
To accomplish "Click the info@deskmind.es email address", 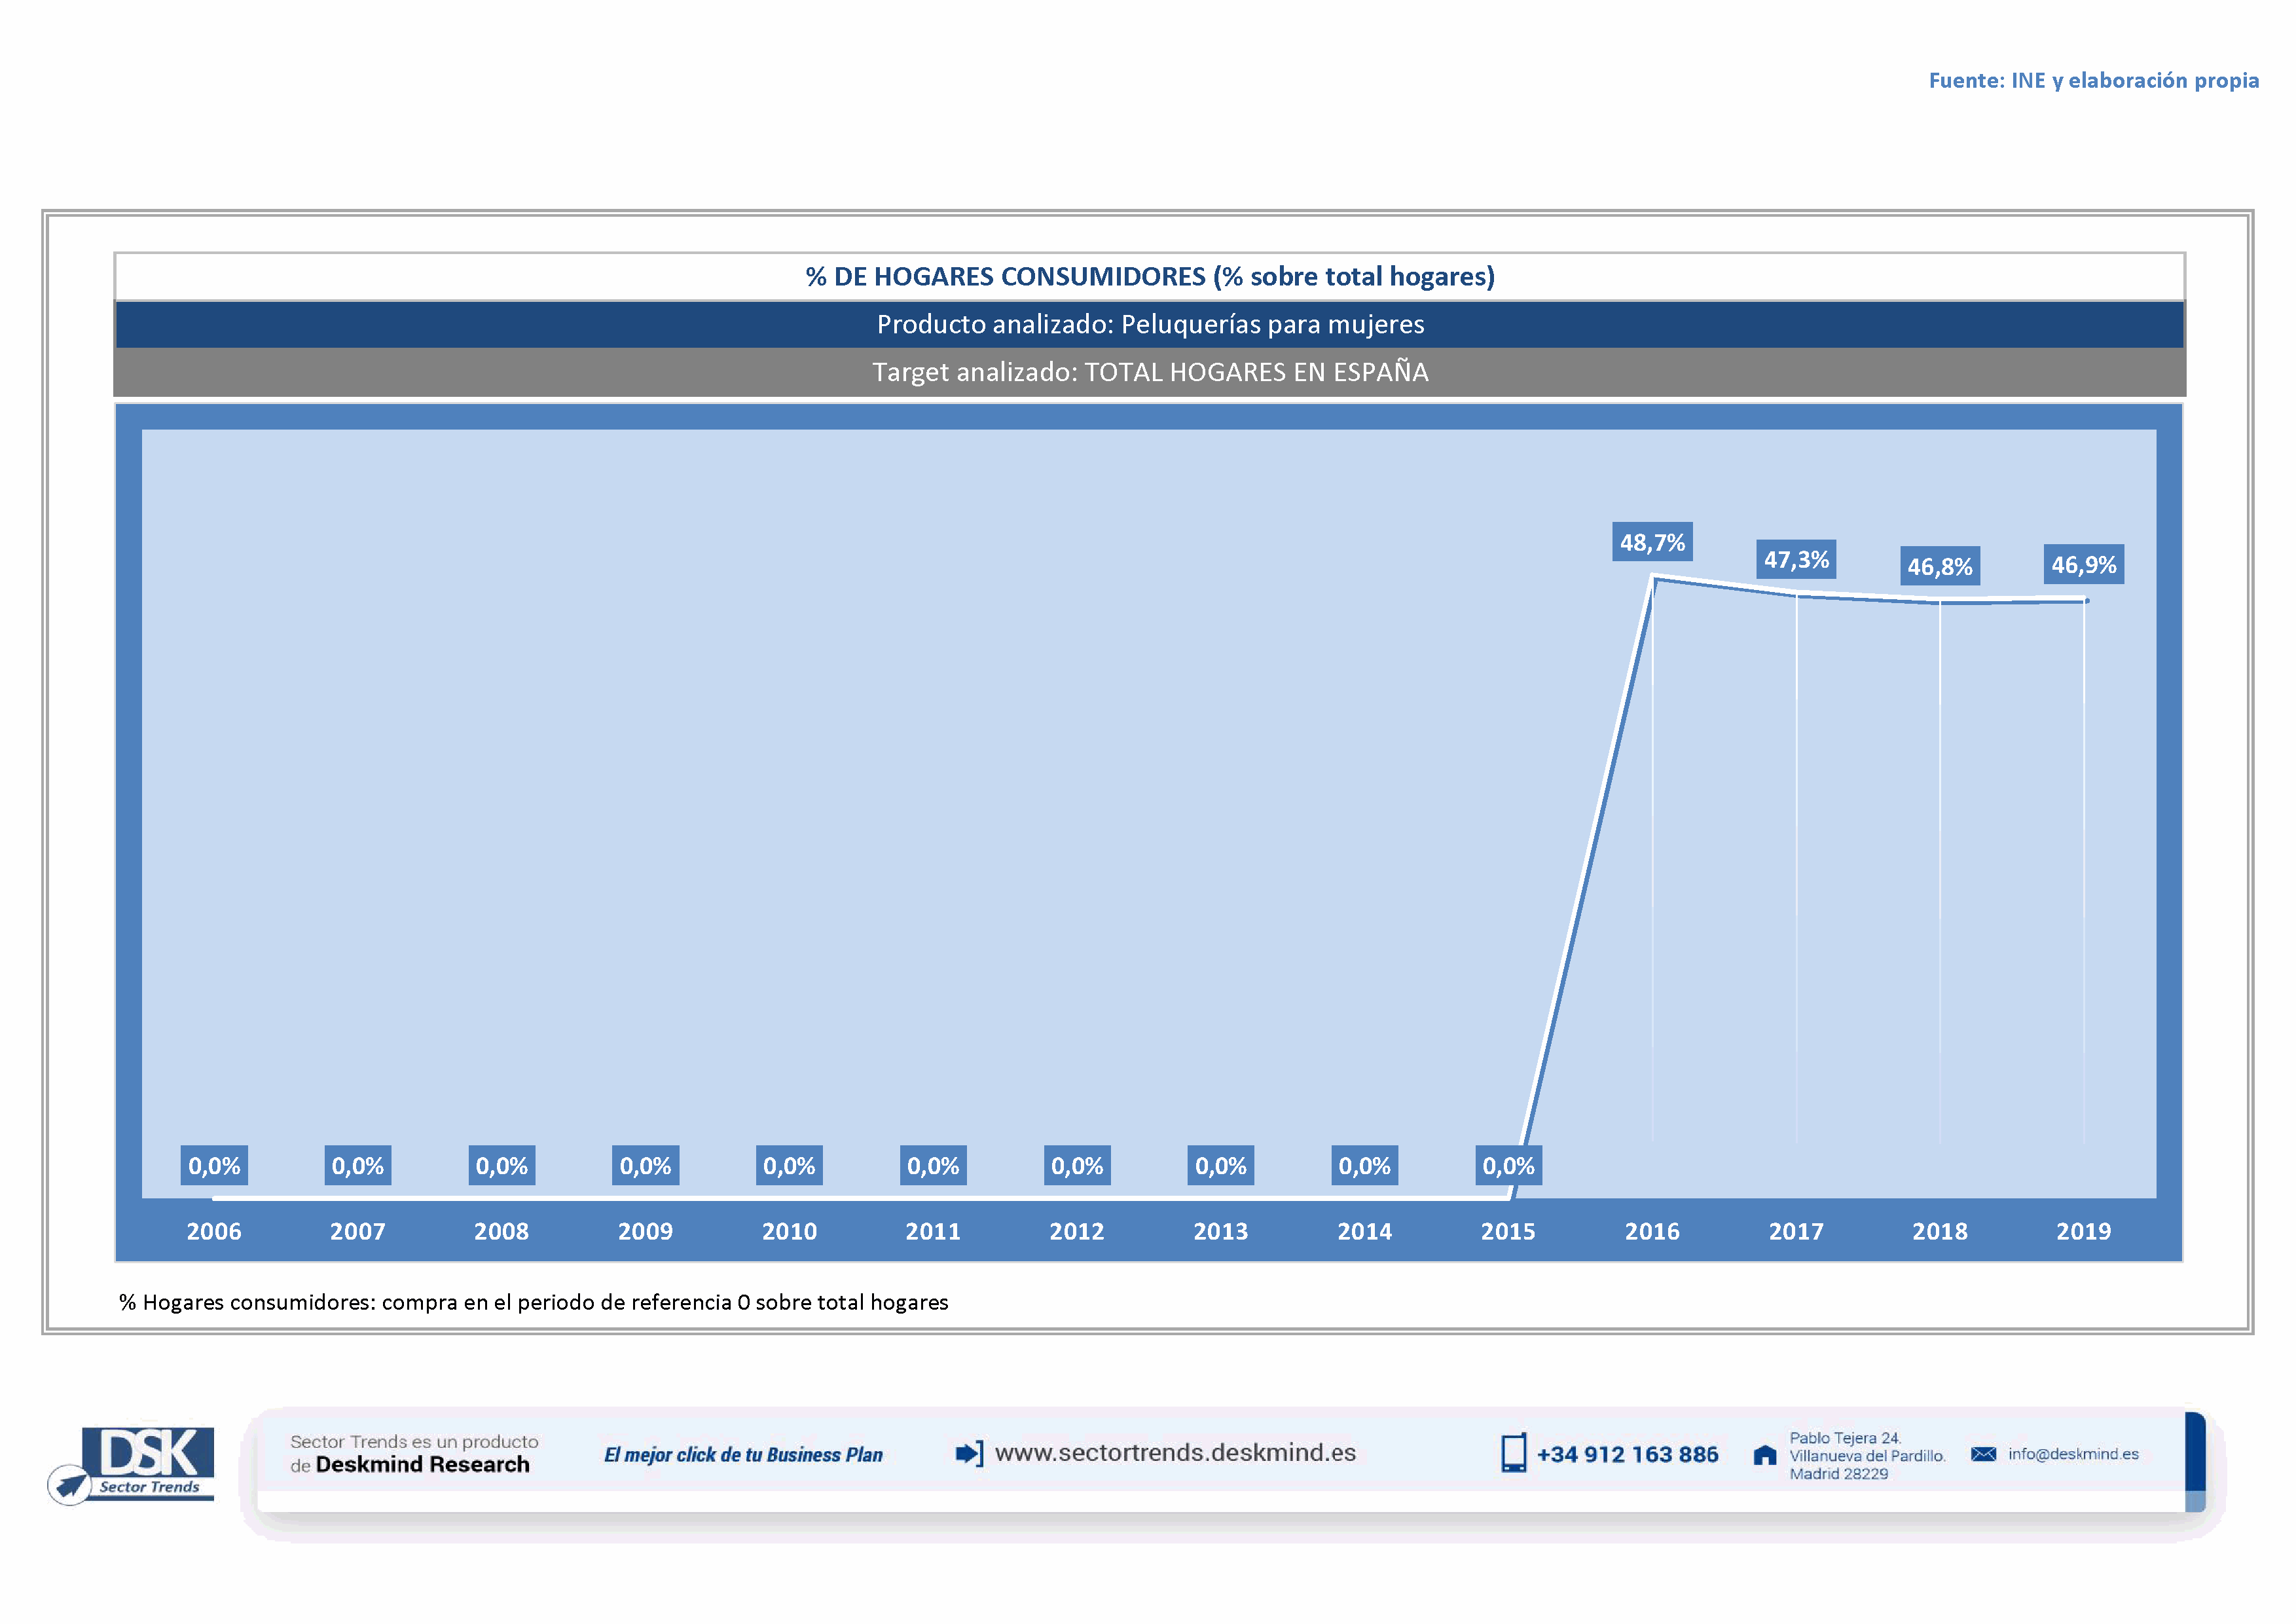I will pos(2073,1453).
